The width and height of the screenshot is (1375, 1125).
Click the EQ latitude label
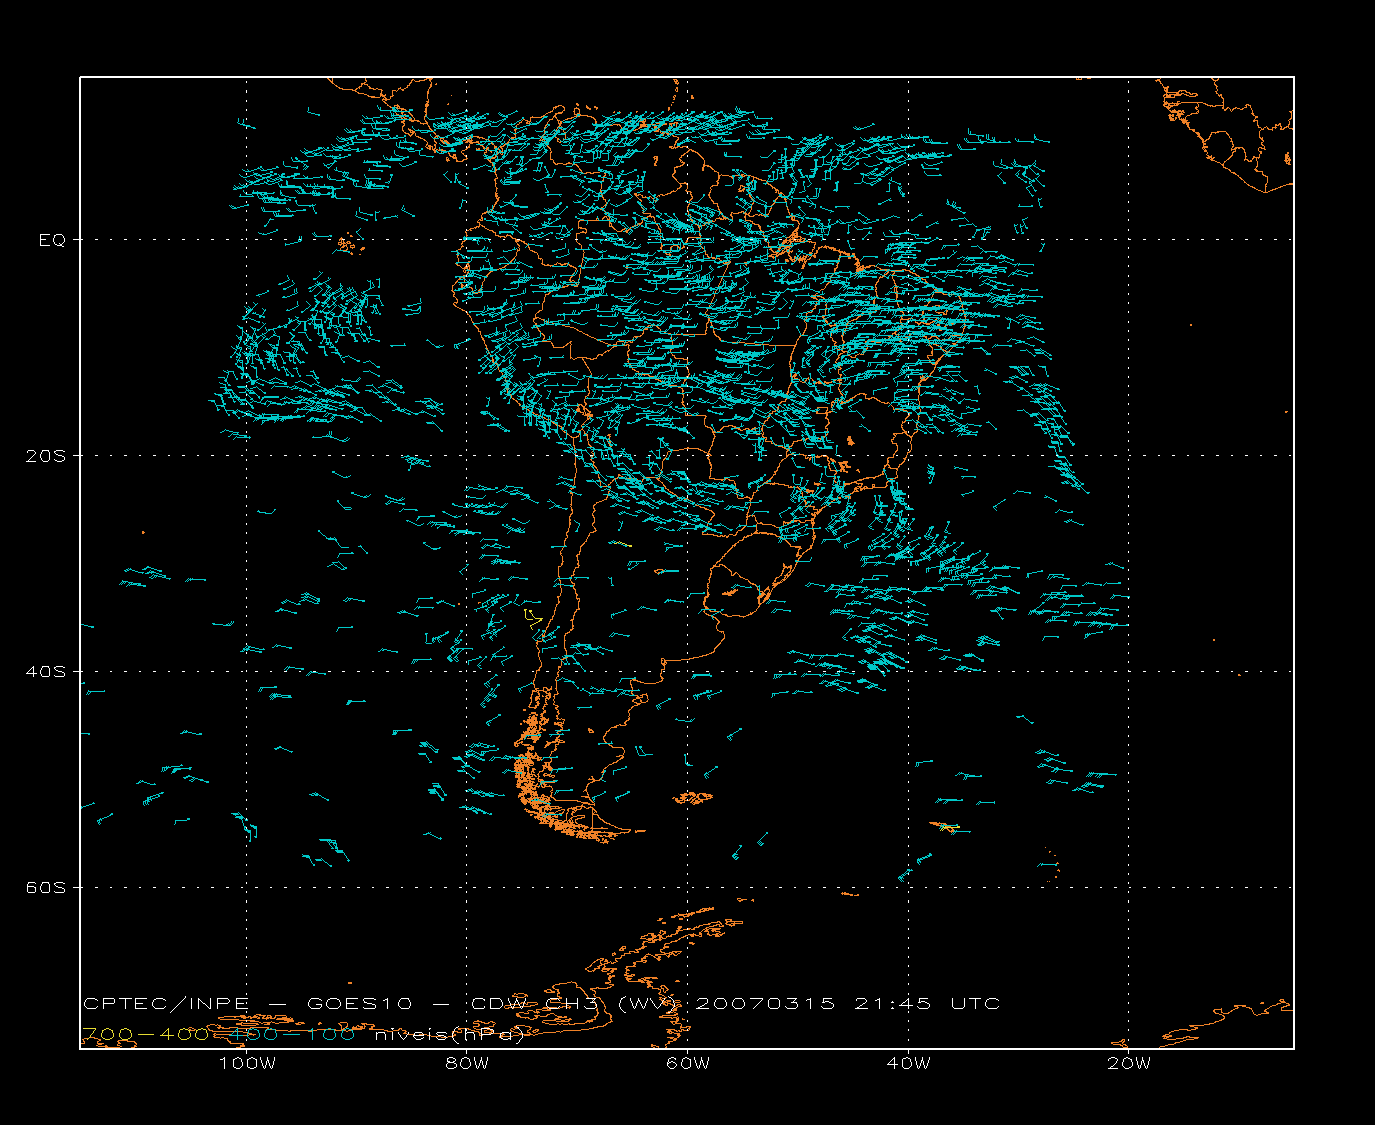point(52,240)
